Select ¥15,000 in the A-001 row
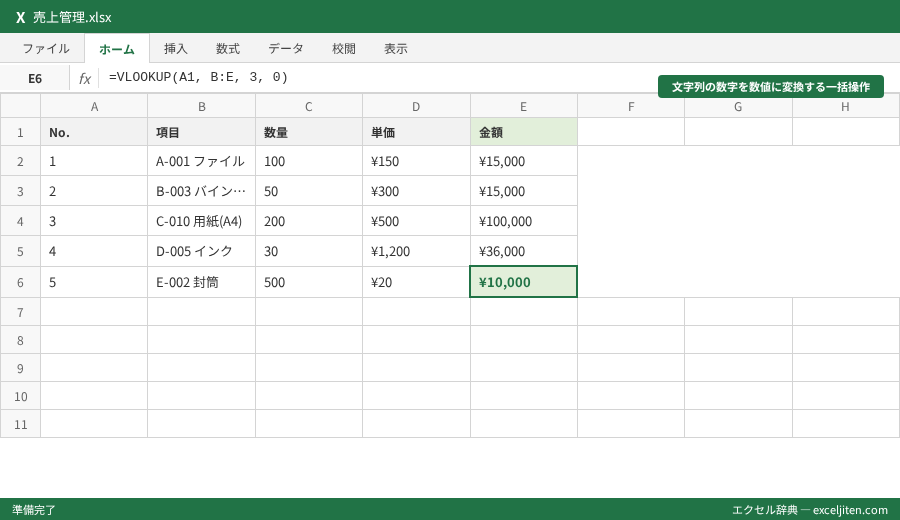 523,161
